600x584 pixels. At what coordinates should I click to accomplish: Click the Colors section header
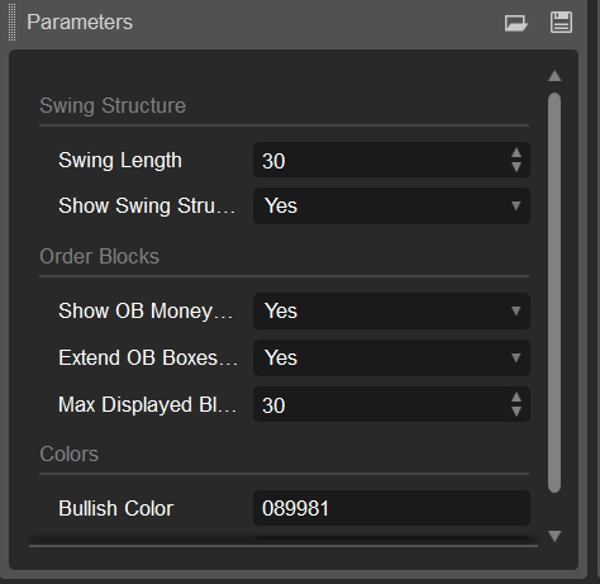pos(69,454)
